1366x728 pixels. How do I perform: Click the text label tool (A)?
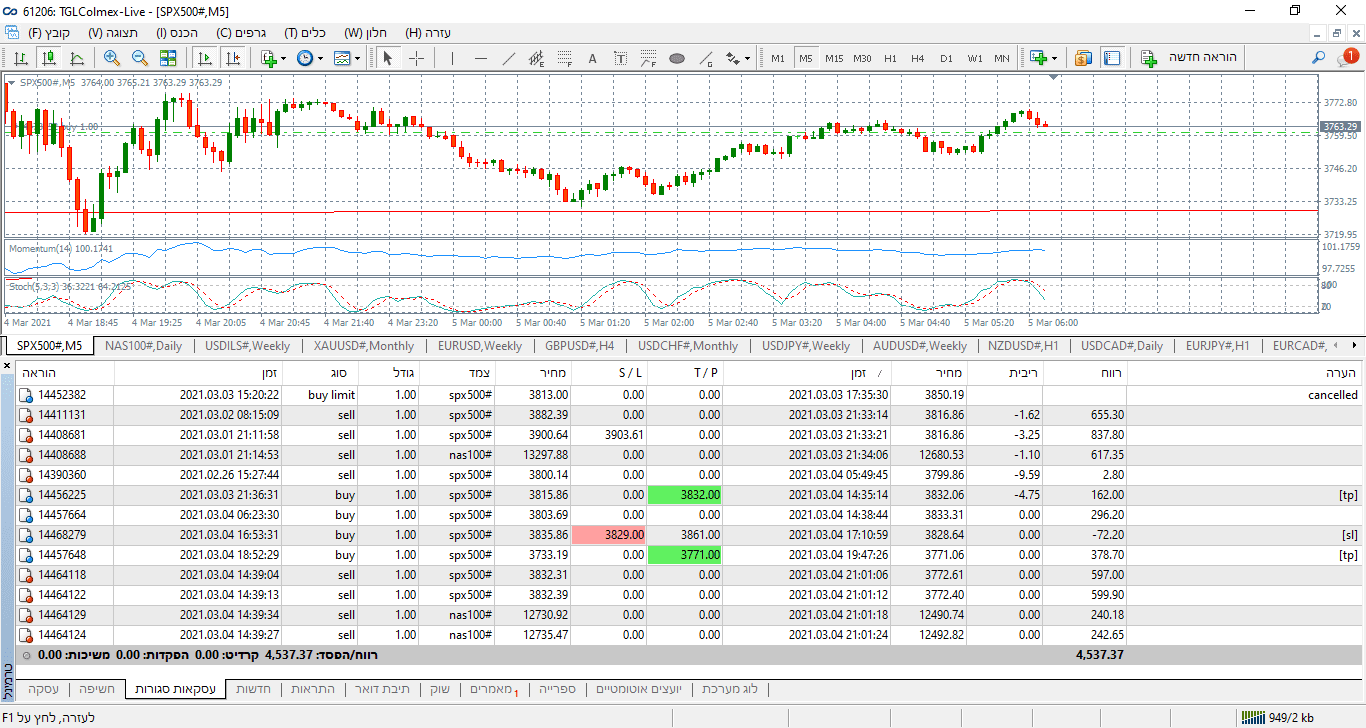click(x=592, y=58)
